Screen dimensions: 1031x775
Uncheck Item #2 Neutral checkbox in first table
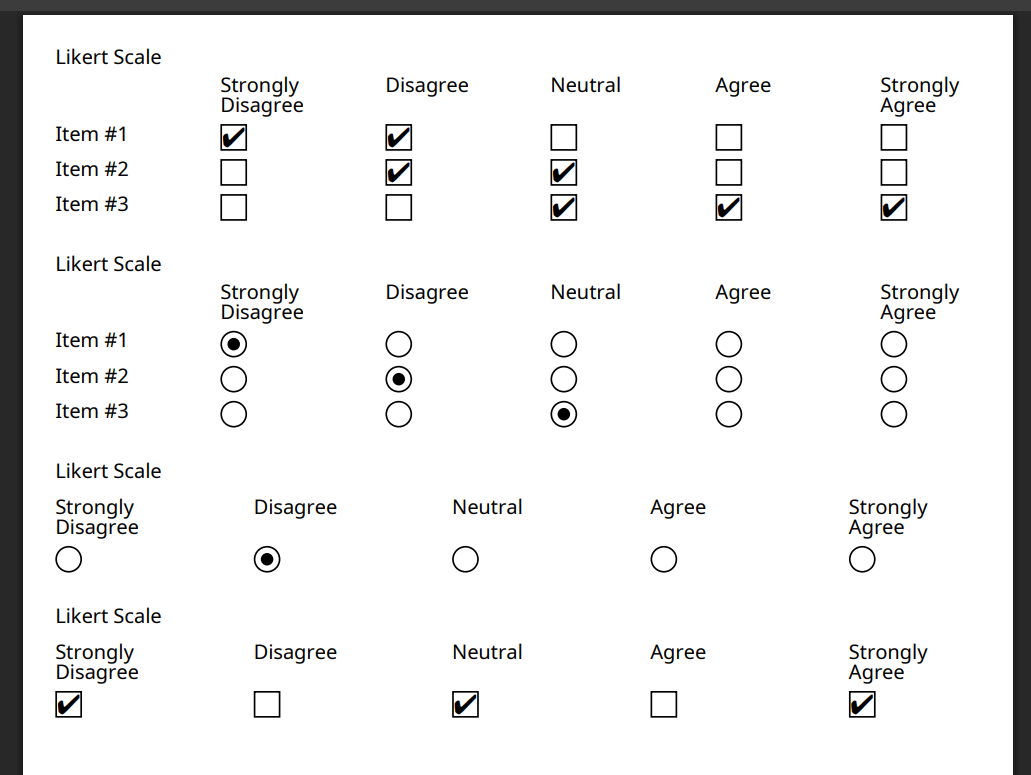click(x=563, y=173)
